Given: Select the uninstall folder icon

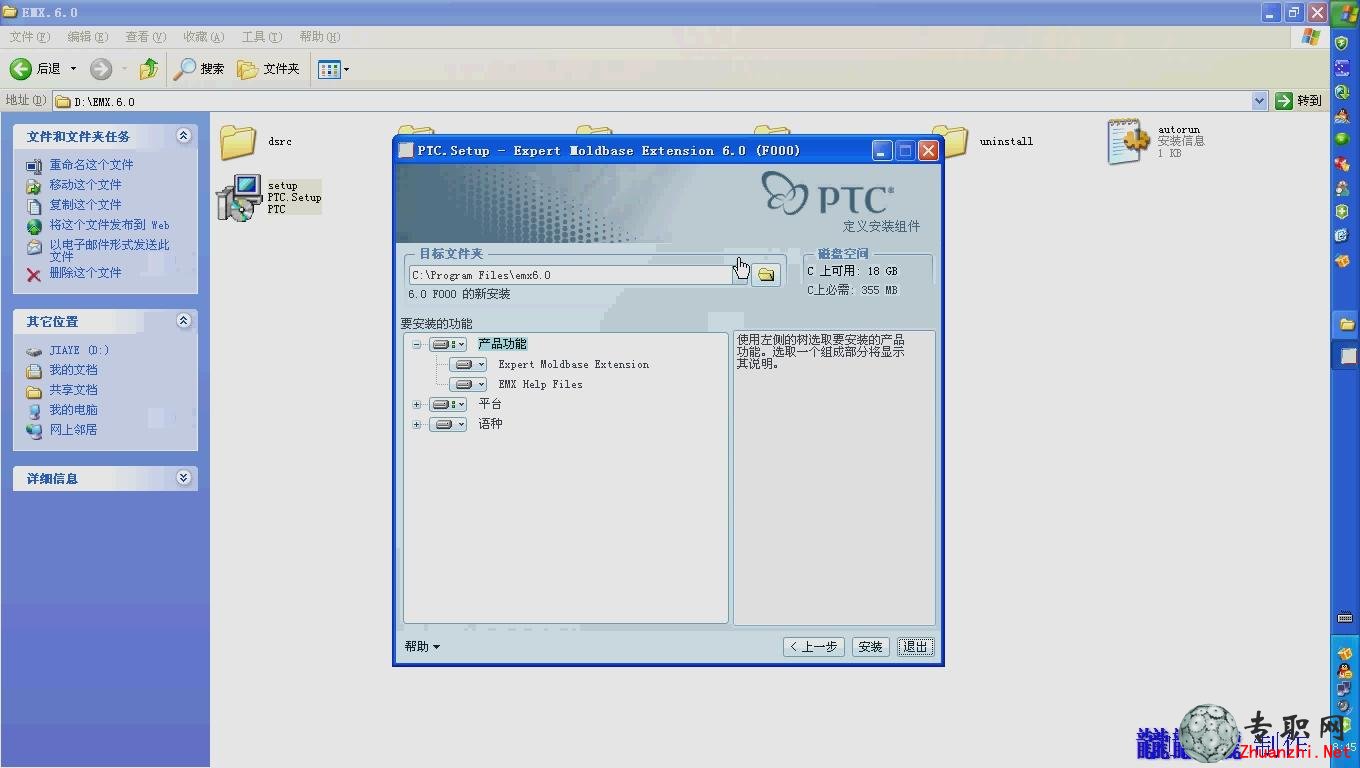Looking at the screenshot, I should click(x=950, y=141).
